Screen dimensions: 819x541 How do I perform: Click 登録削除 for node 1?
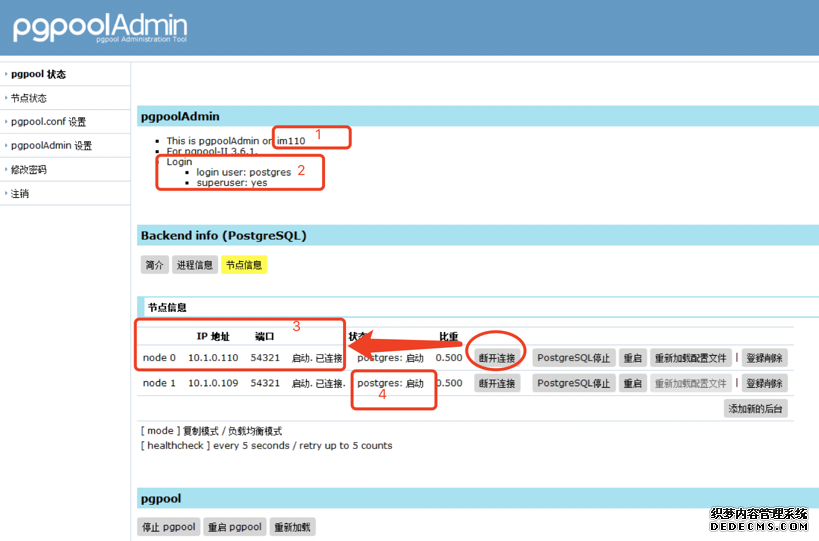[765, 383]
